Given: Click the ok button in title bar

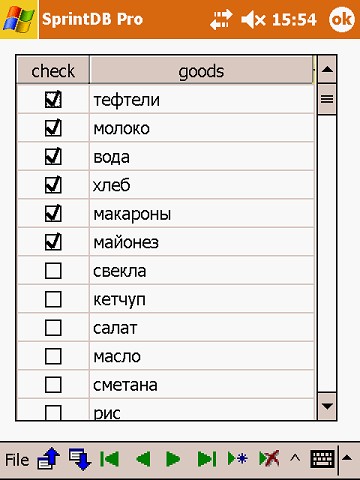Looking at the screenshot, I should pyautogui.click(x=341, y=19).
